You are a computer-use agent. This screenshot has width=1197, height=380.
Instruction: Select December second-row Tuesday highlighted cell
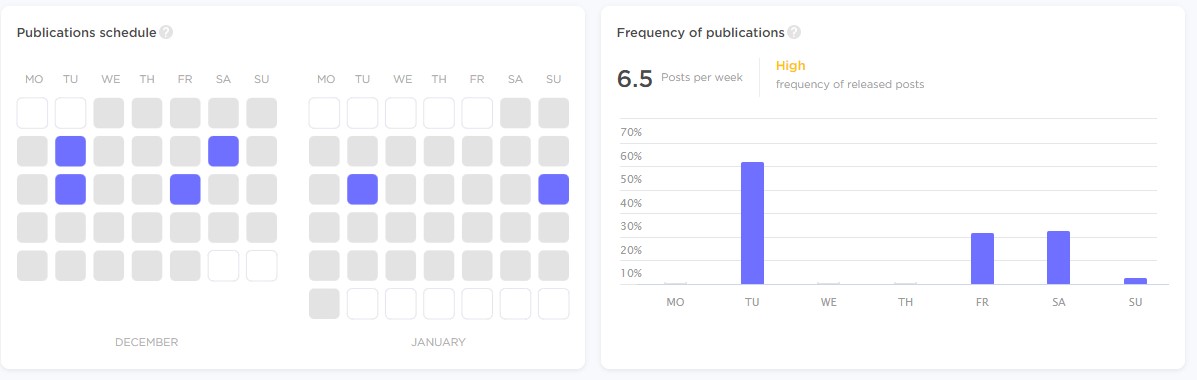tap(70, 151)
